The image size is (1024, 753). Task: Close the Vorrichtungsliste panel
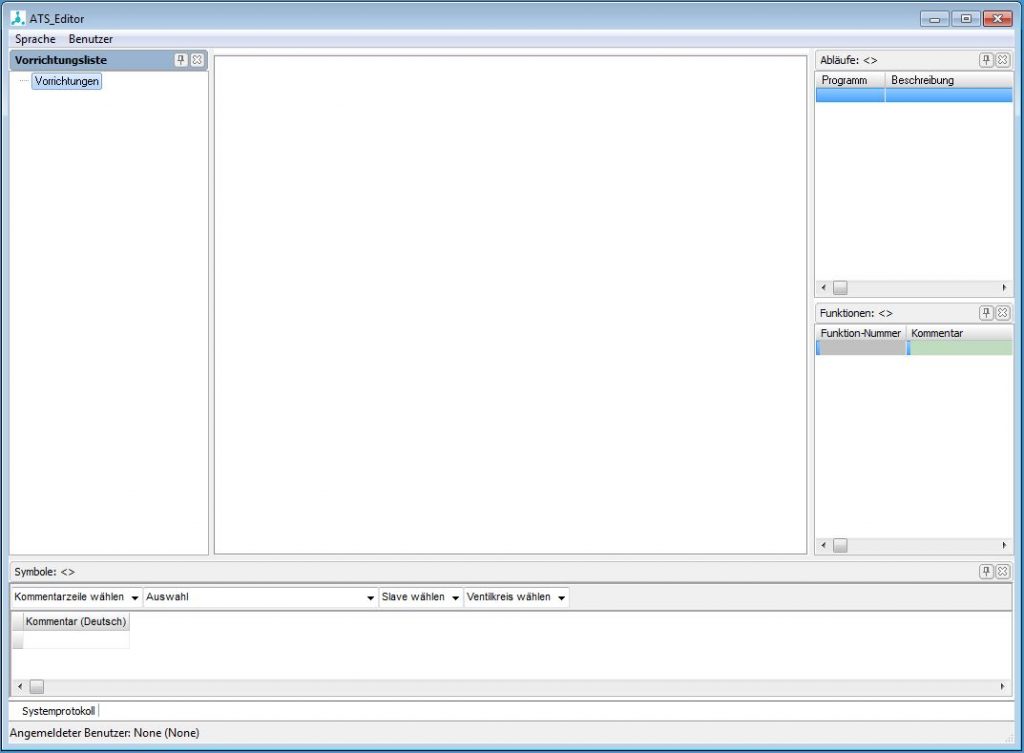(x=198, y=60)
